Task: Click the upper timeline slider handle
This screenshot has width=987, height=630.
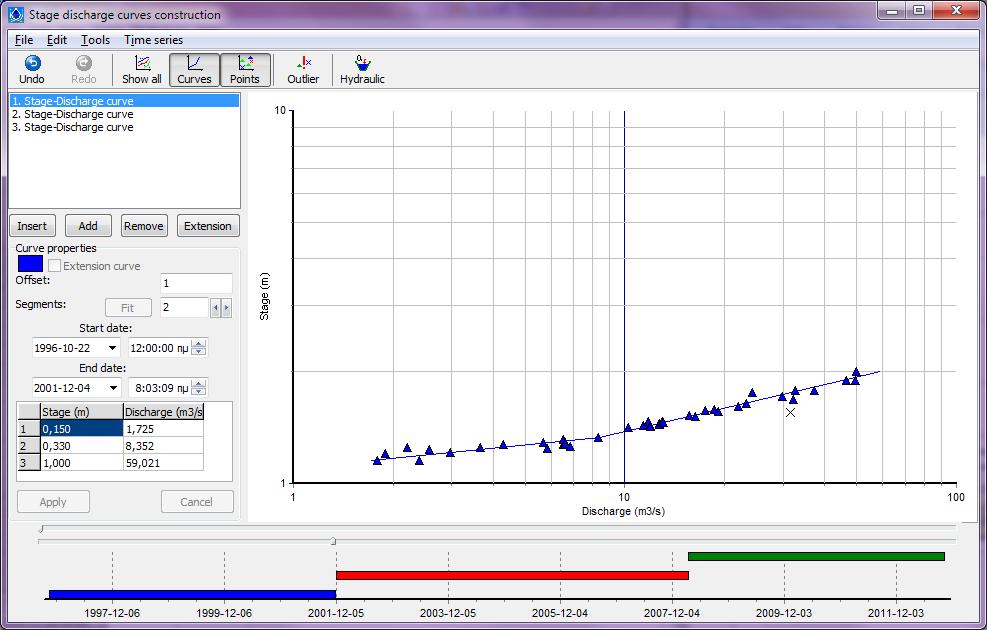Action: (41, 529)
